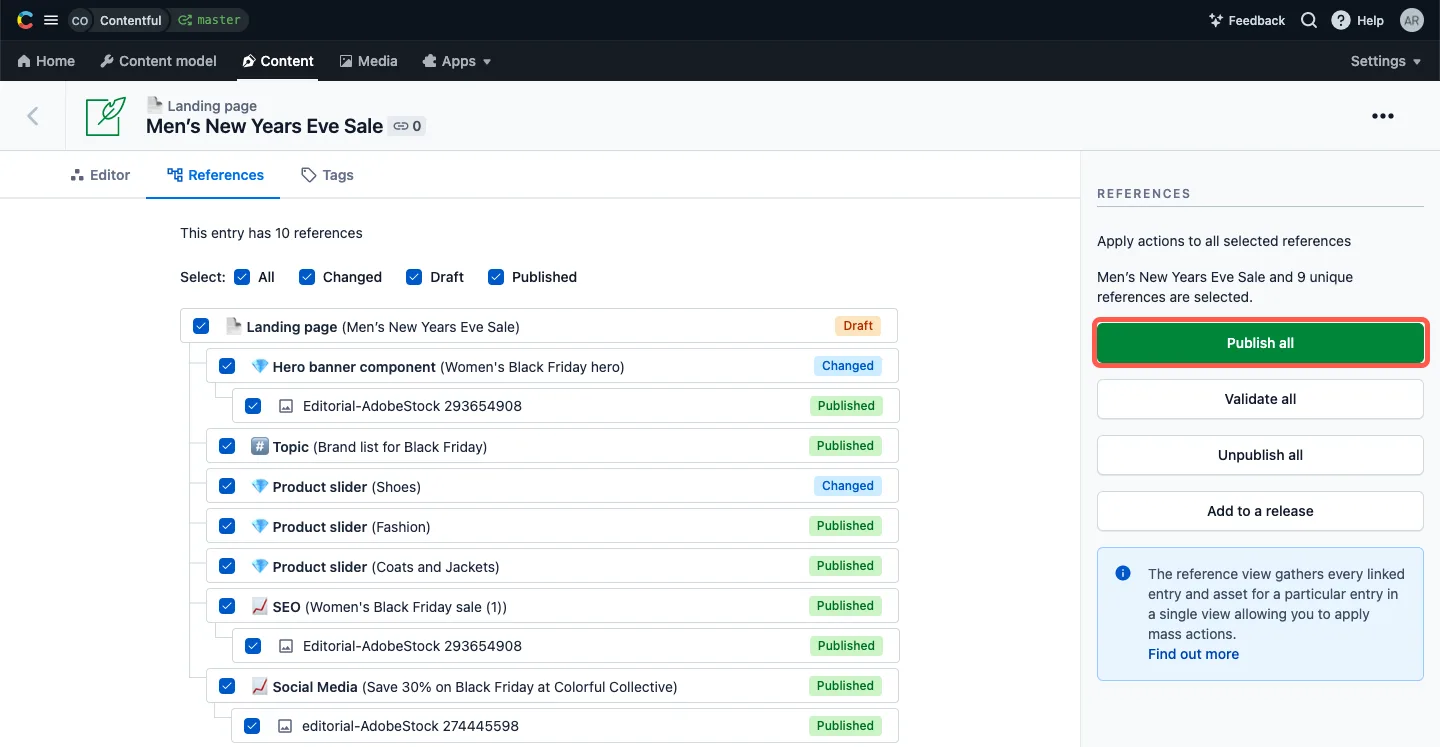
Task: Click the Help question mark icon
Action: coord(1341,20)
